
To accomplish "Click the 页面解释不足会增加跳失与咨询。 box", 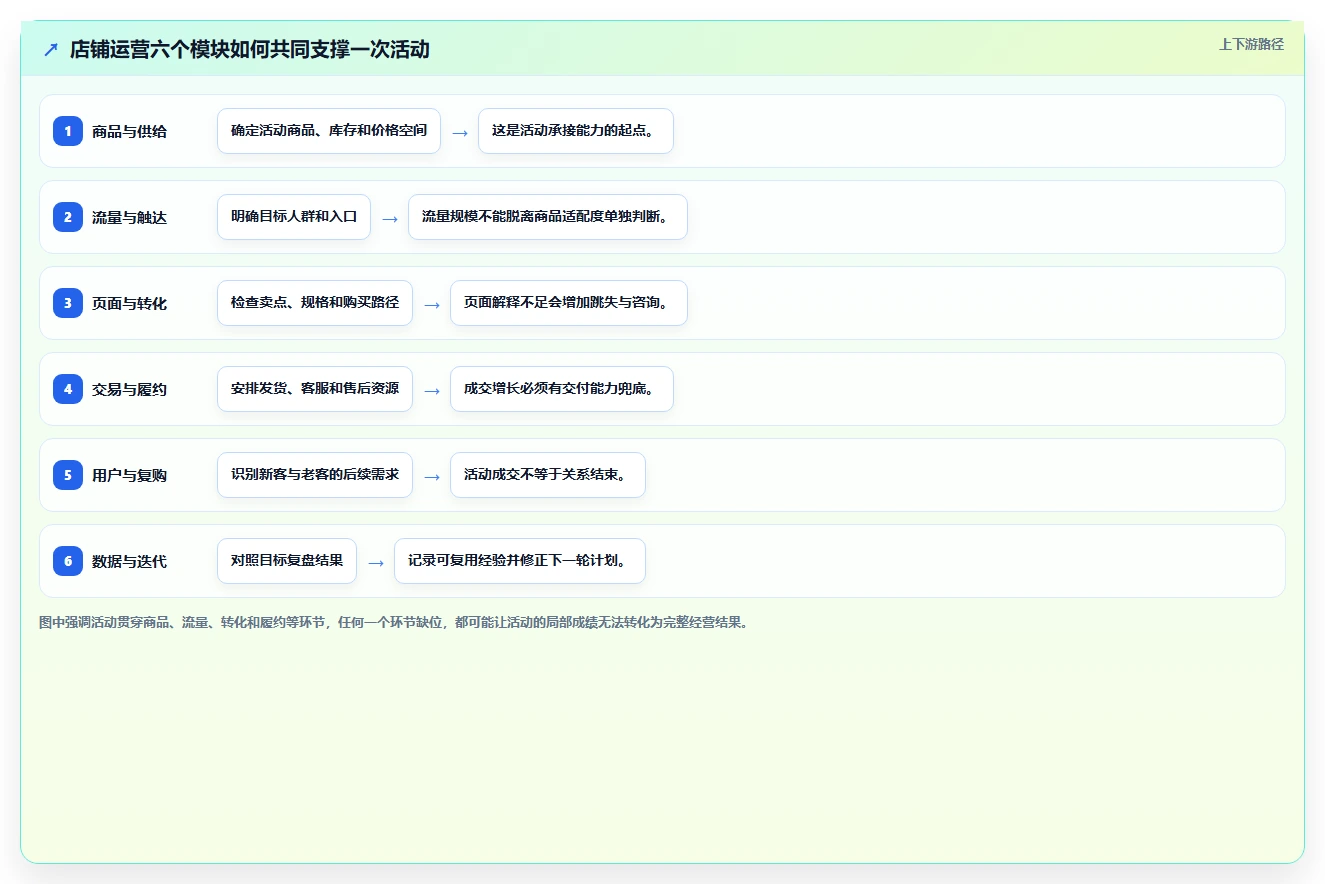I will [x=569, y=303].
